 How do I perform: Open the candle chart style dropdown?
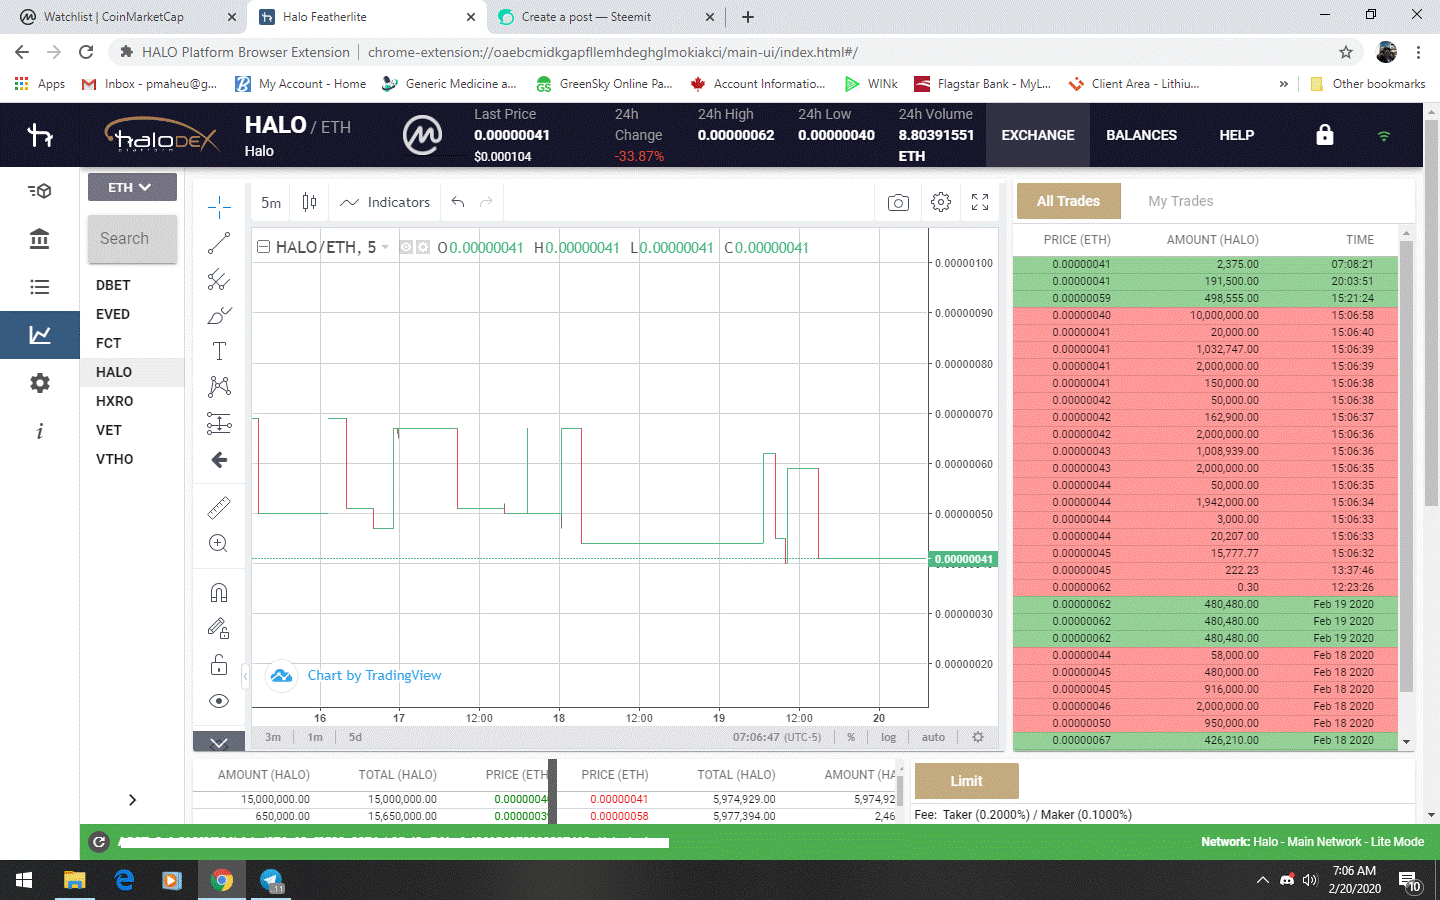point(310,202)
